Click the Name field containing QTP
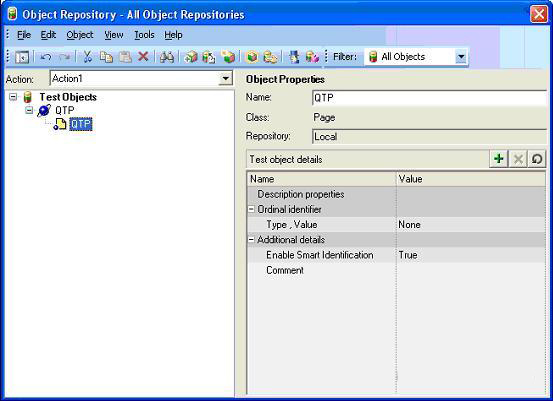 [x=430, y=98]
